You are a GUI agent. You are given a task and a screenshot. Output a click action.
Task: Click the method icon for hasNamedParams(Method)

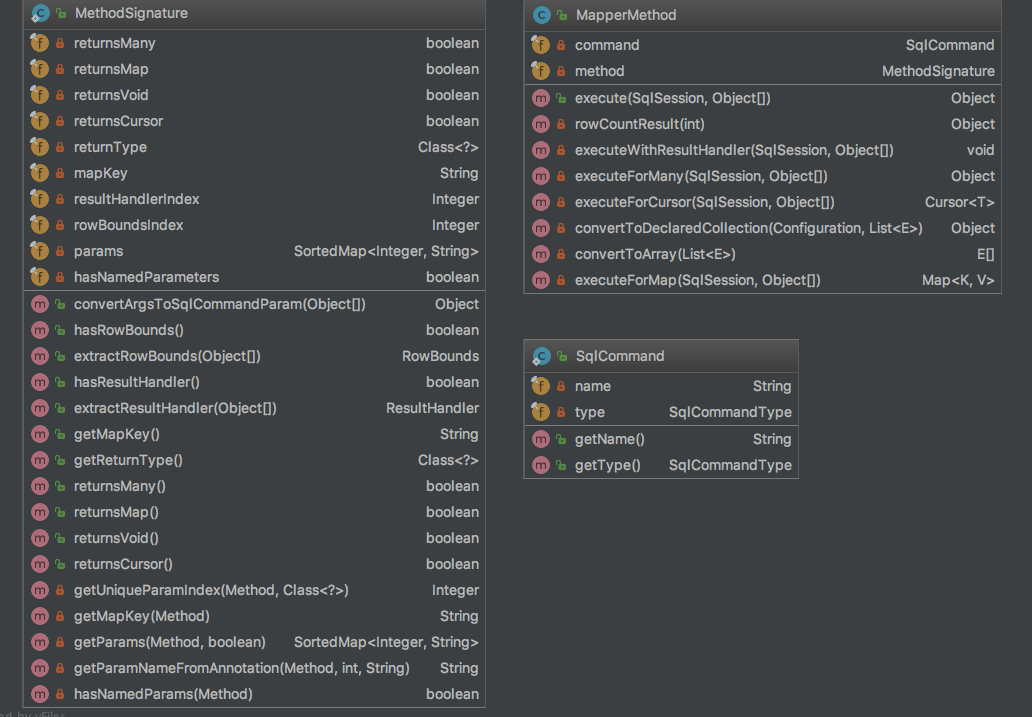tap(40, 695)
